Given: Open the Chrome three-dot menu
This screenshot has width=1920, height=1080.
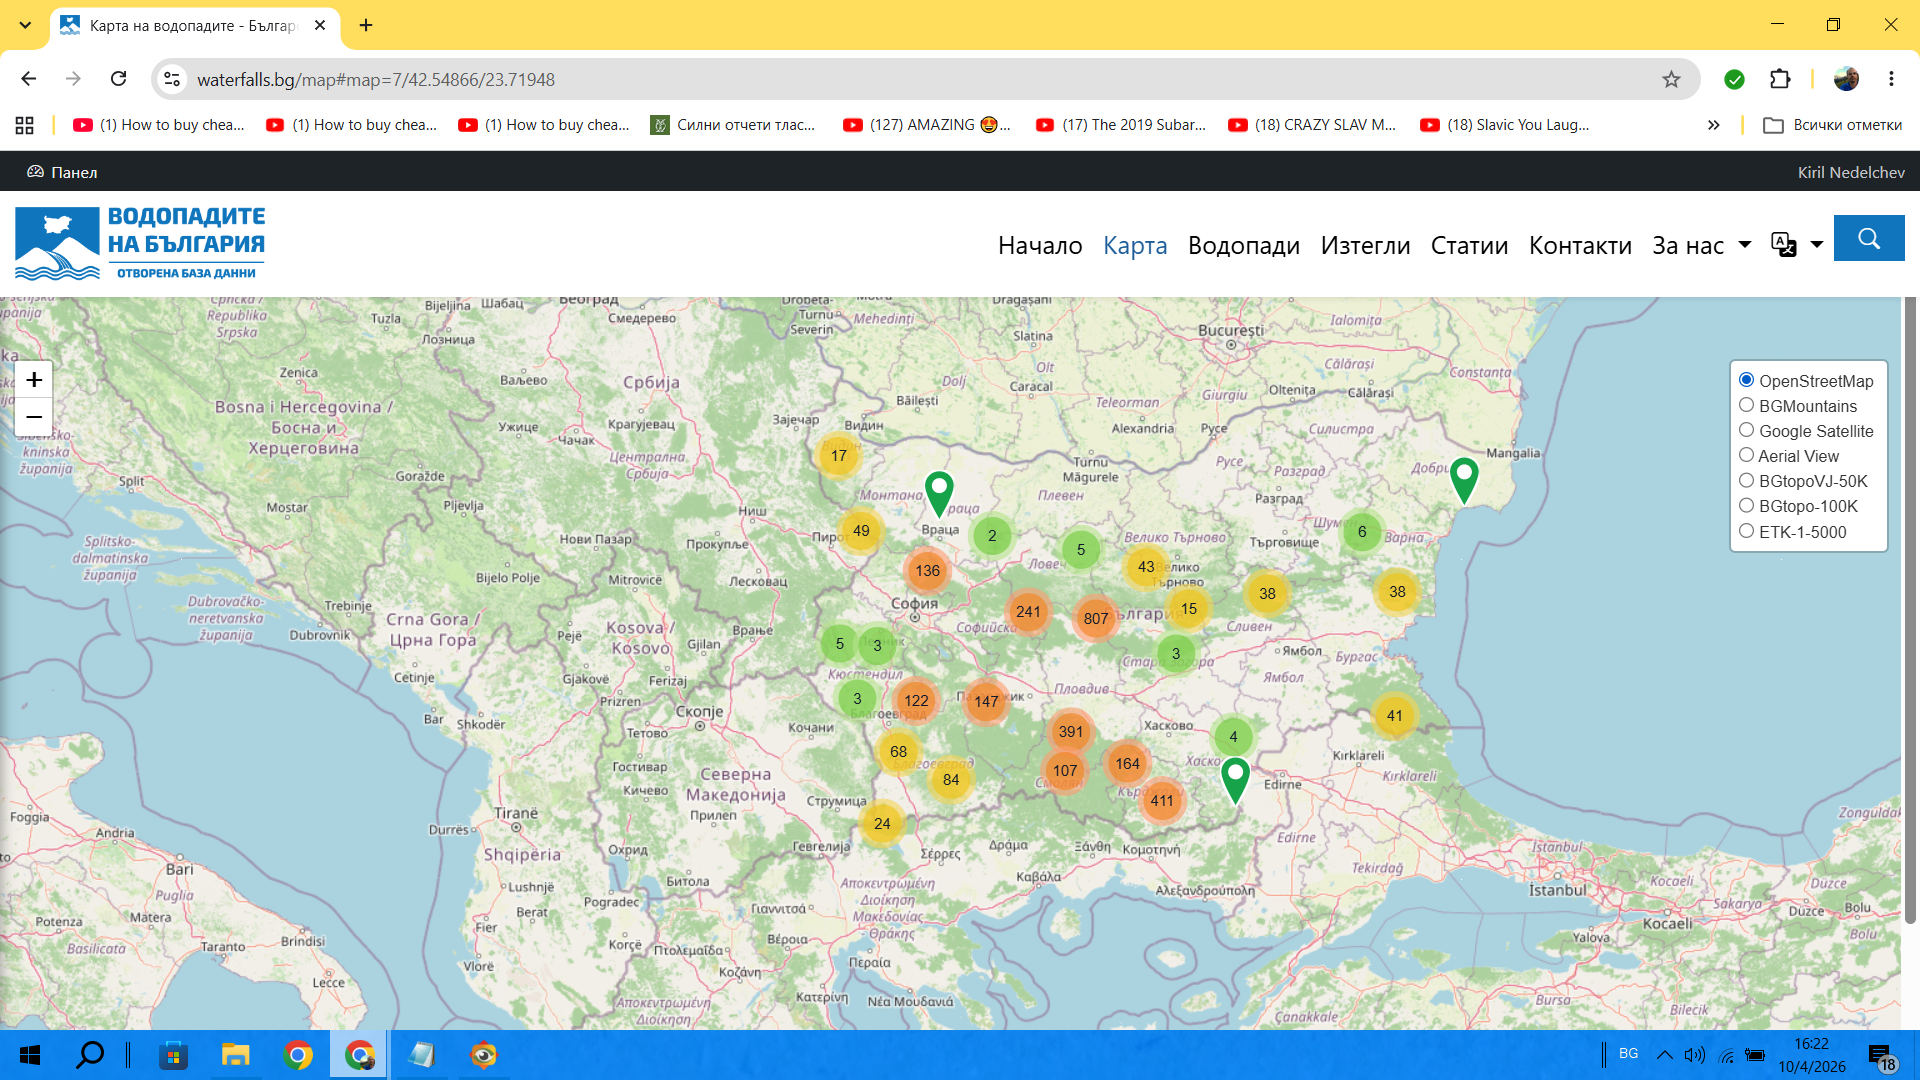Looking at the screenshot, I should pos(1891,79).
